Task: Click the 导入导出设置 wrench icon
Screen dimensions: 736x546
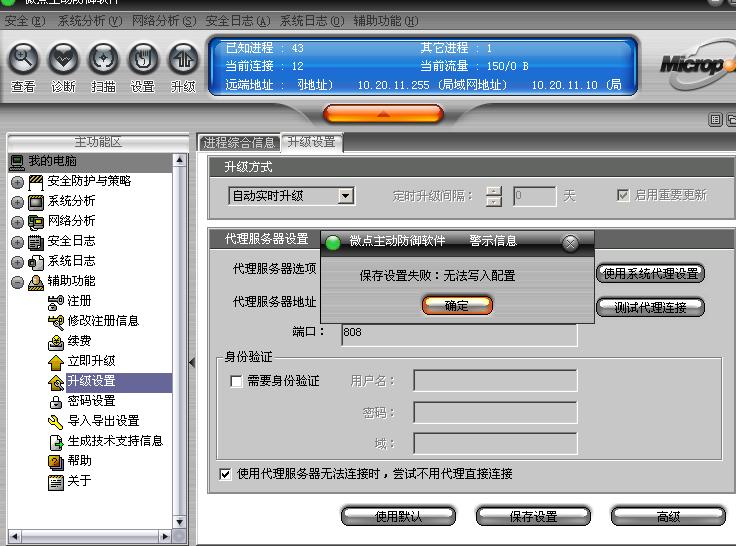Action: 56,422
